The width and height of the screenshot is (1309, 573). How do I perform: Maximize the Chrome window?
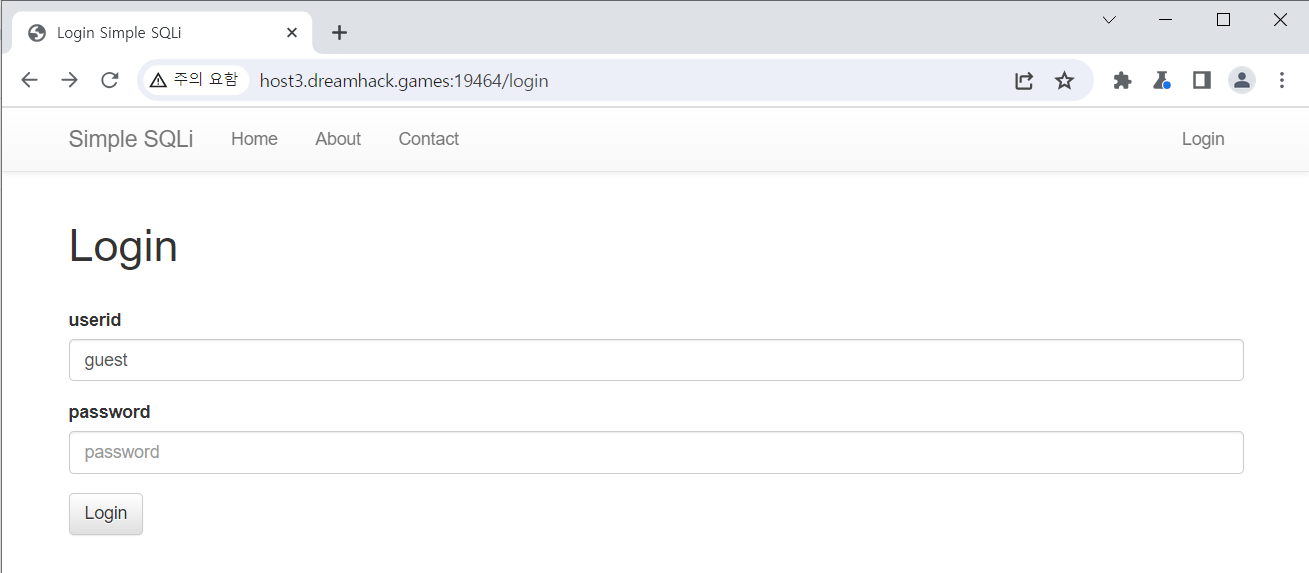coord(1223,20)
